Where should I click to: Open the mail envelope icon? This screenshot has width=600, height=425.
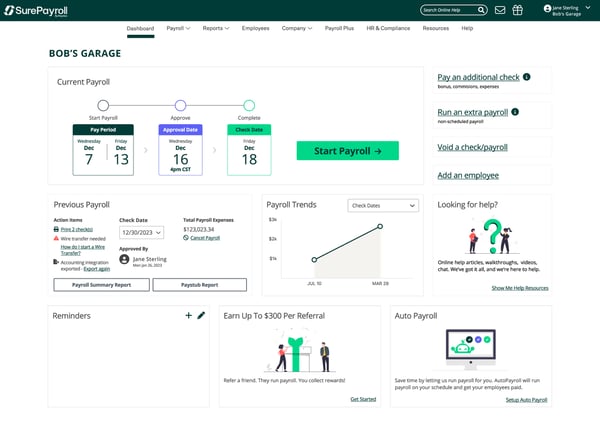(x=500, y=10)
